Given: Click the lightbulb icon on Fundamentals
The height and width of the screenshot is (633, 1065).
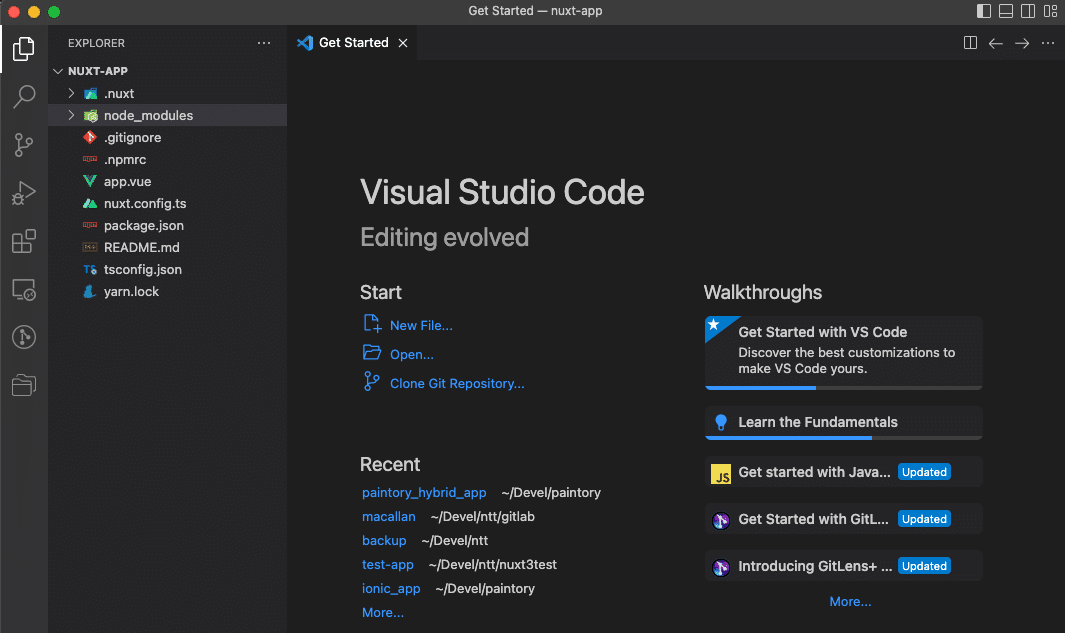Looking at the screenshot, I should pos(721,422).
